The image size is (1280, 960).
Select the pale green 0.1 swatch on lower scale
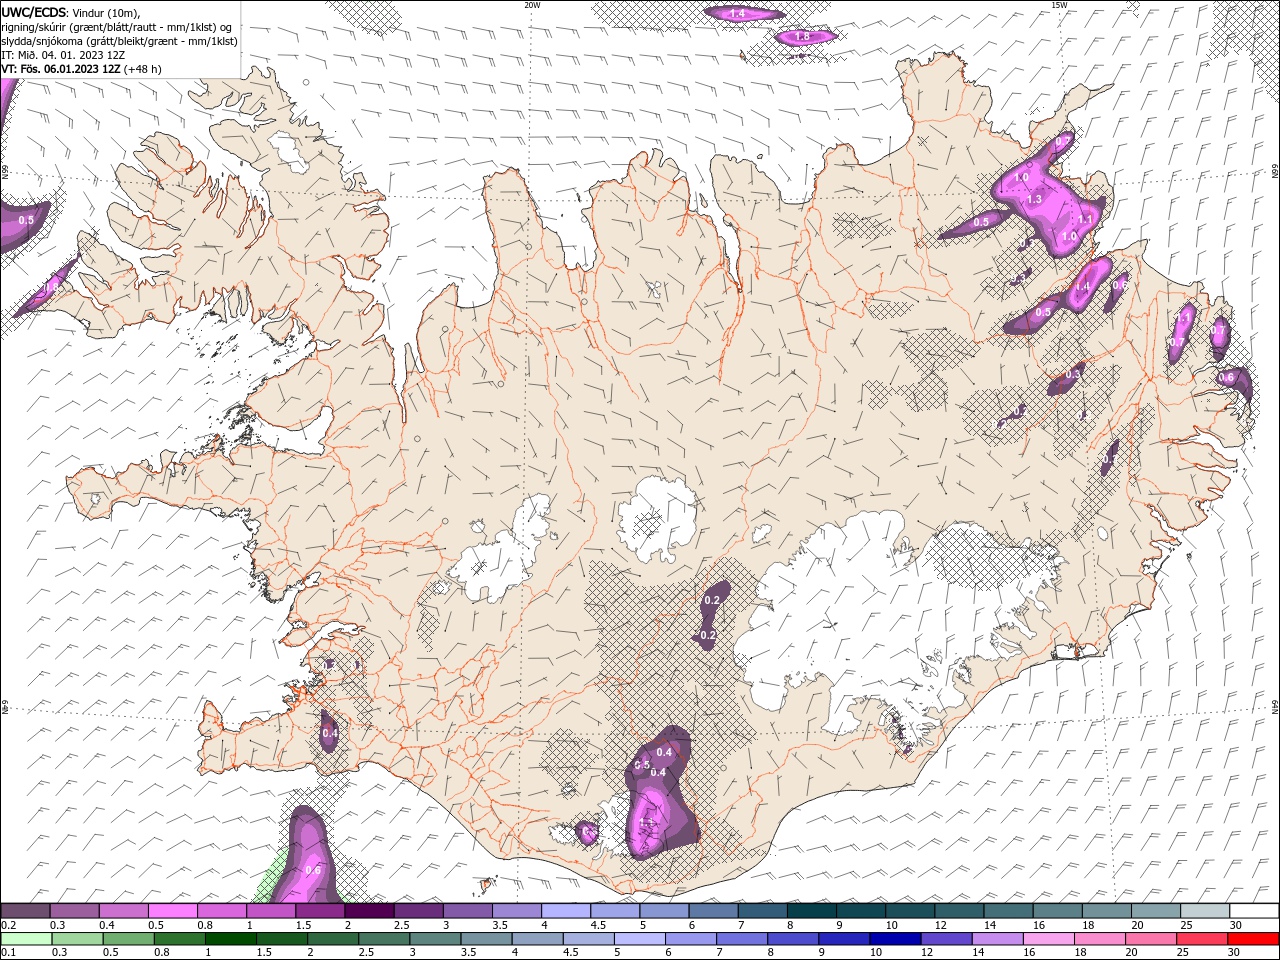pyautogui.click(x=26, y=939)
